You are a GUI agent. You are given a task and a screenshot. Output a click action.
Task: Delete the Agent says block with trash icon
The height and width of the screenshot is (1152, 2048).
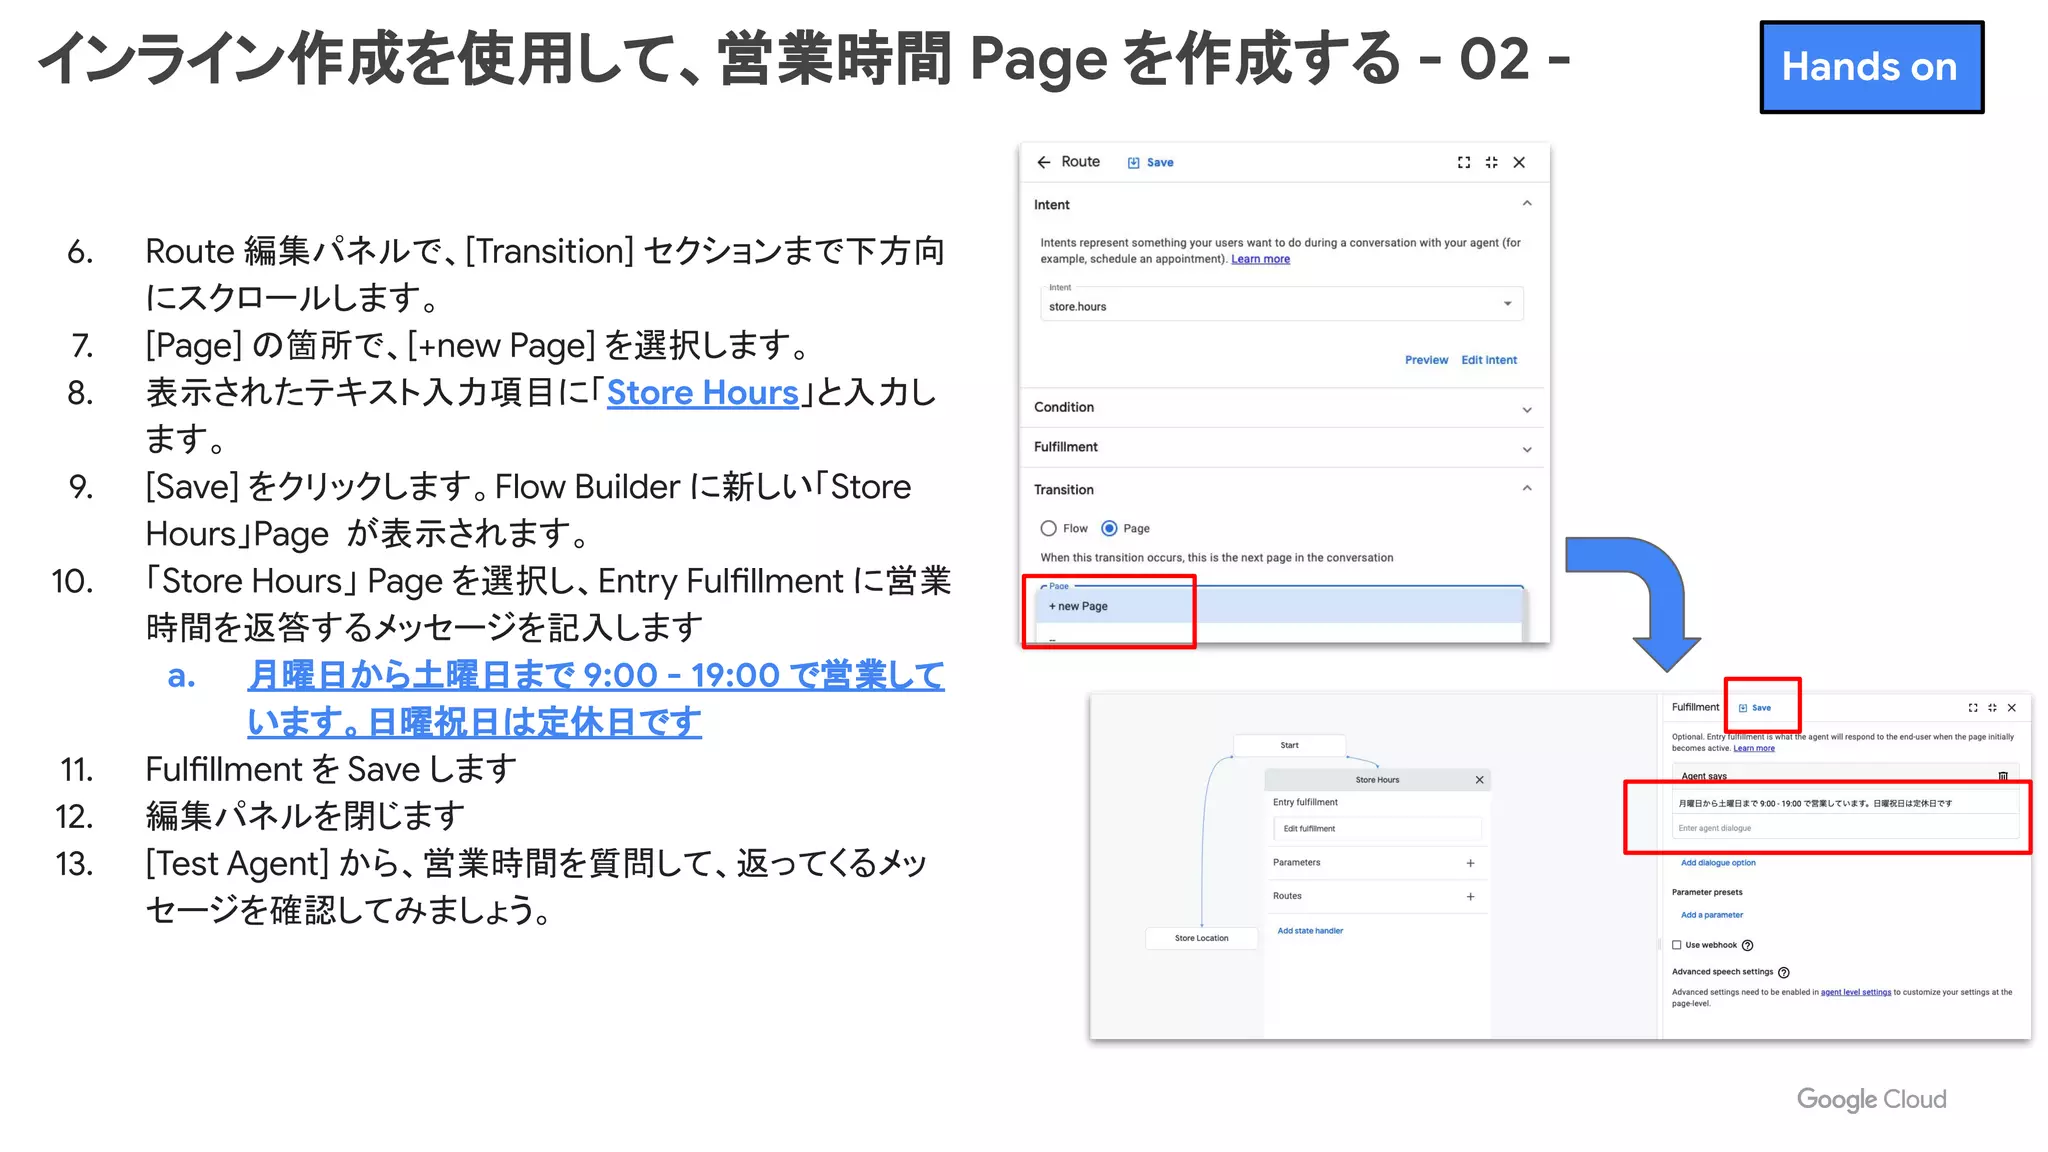tap(2003, 776)
